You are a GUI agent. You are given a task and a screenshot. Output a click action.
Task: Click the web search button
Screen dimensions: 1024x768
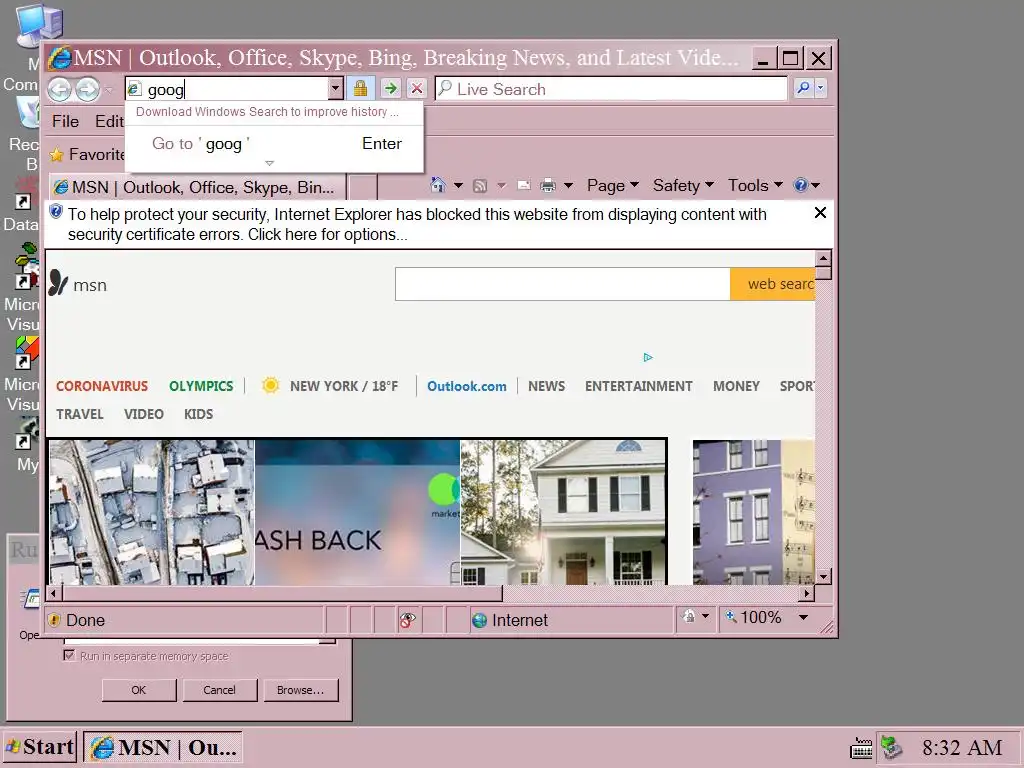pos(773,284)
